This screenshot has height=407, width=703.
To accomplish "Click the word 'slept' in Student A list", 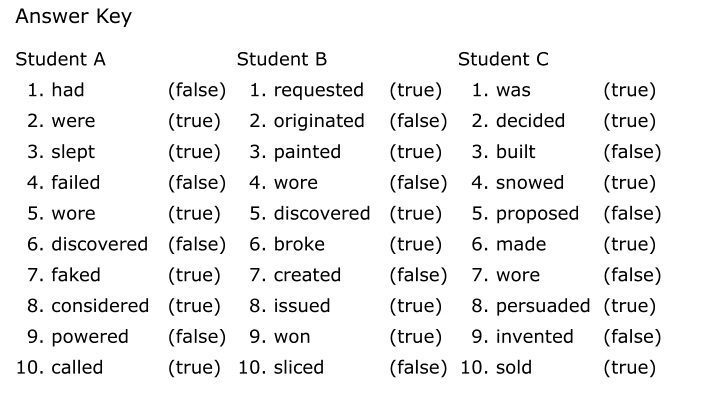I will click(x=73, y=152).
